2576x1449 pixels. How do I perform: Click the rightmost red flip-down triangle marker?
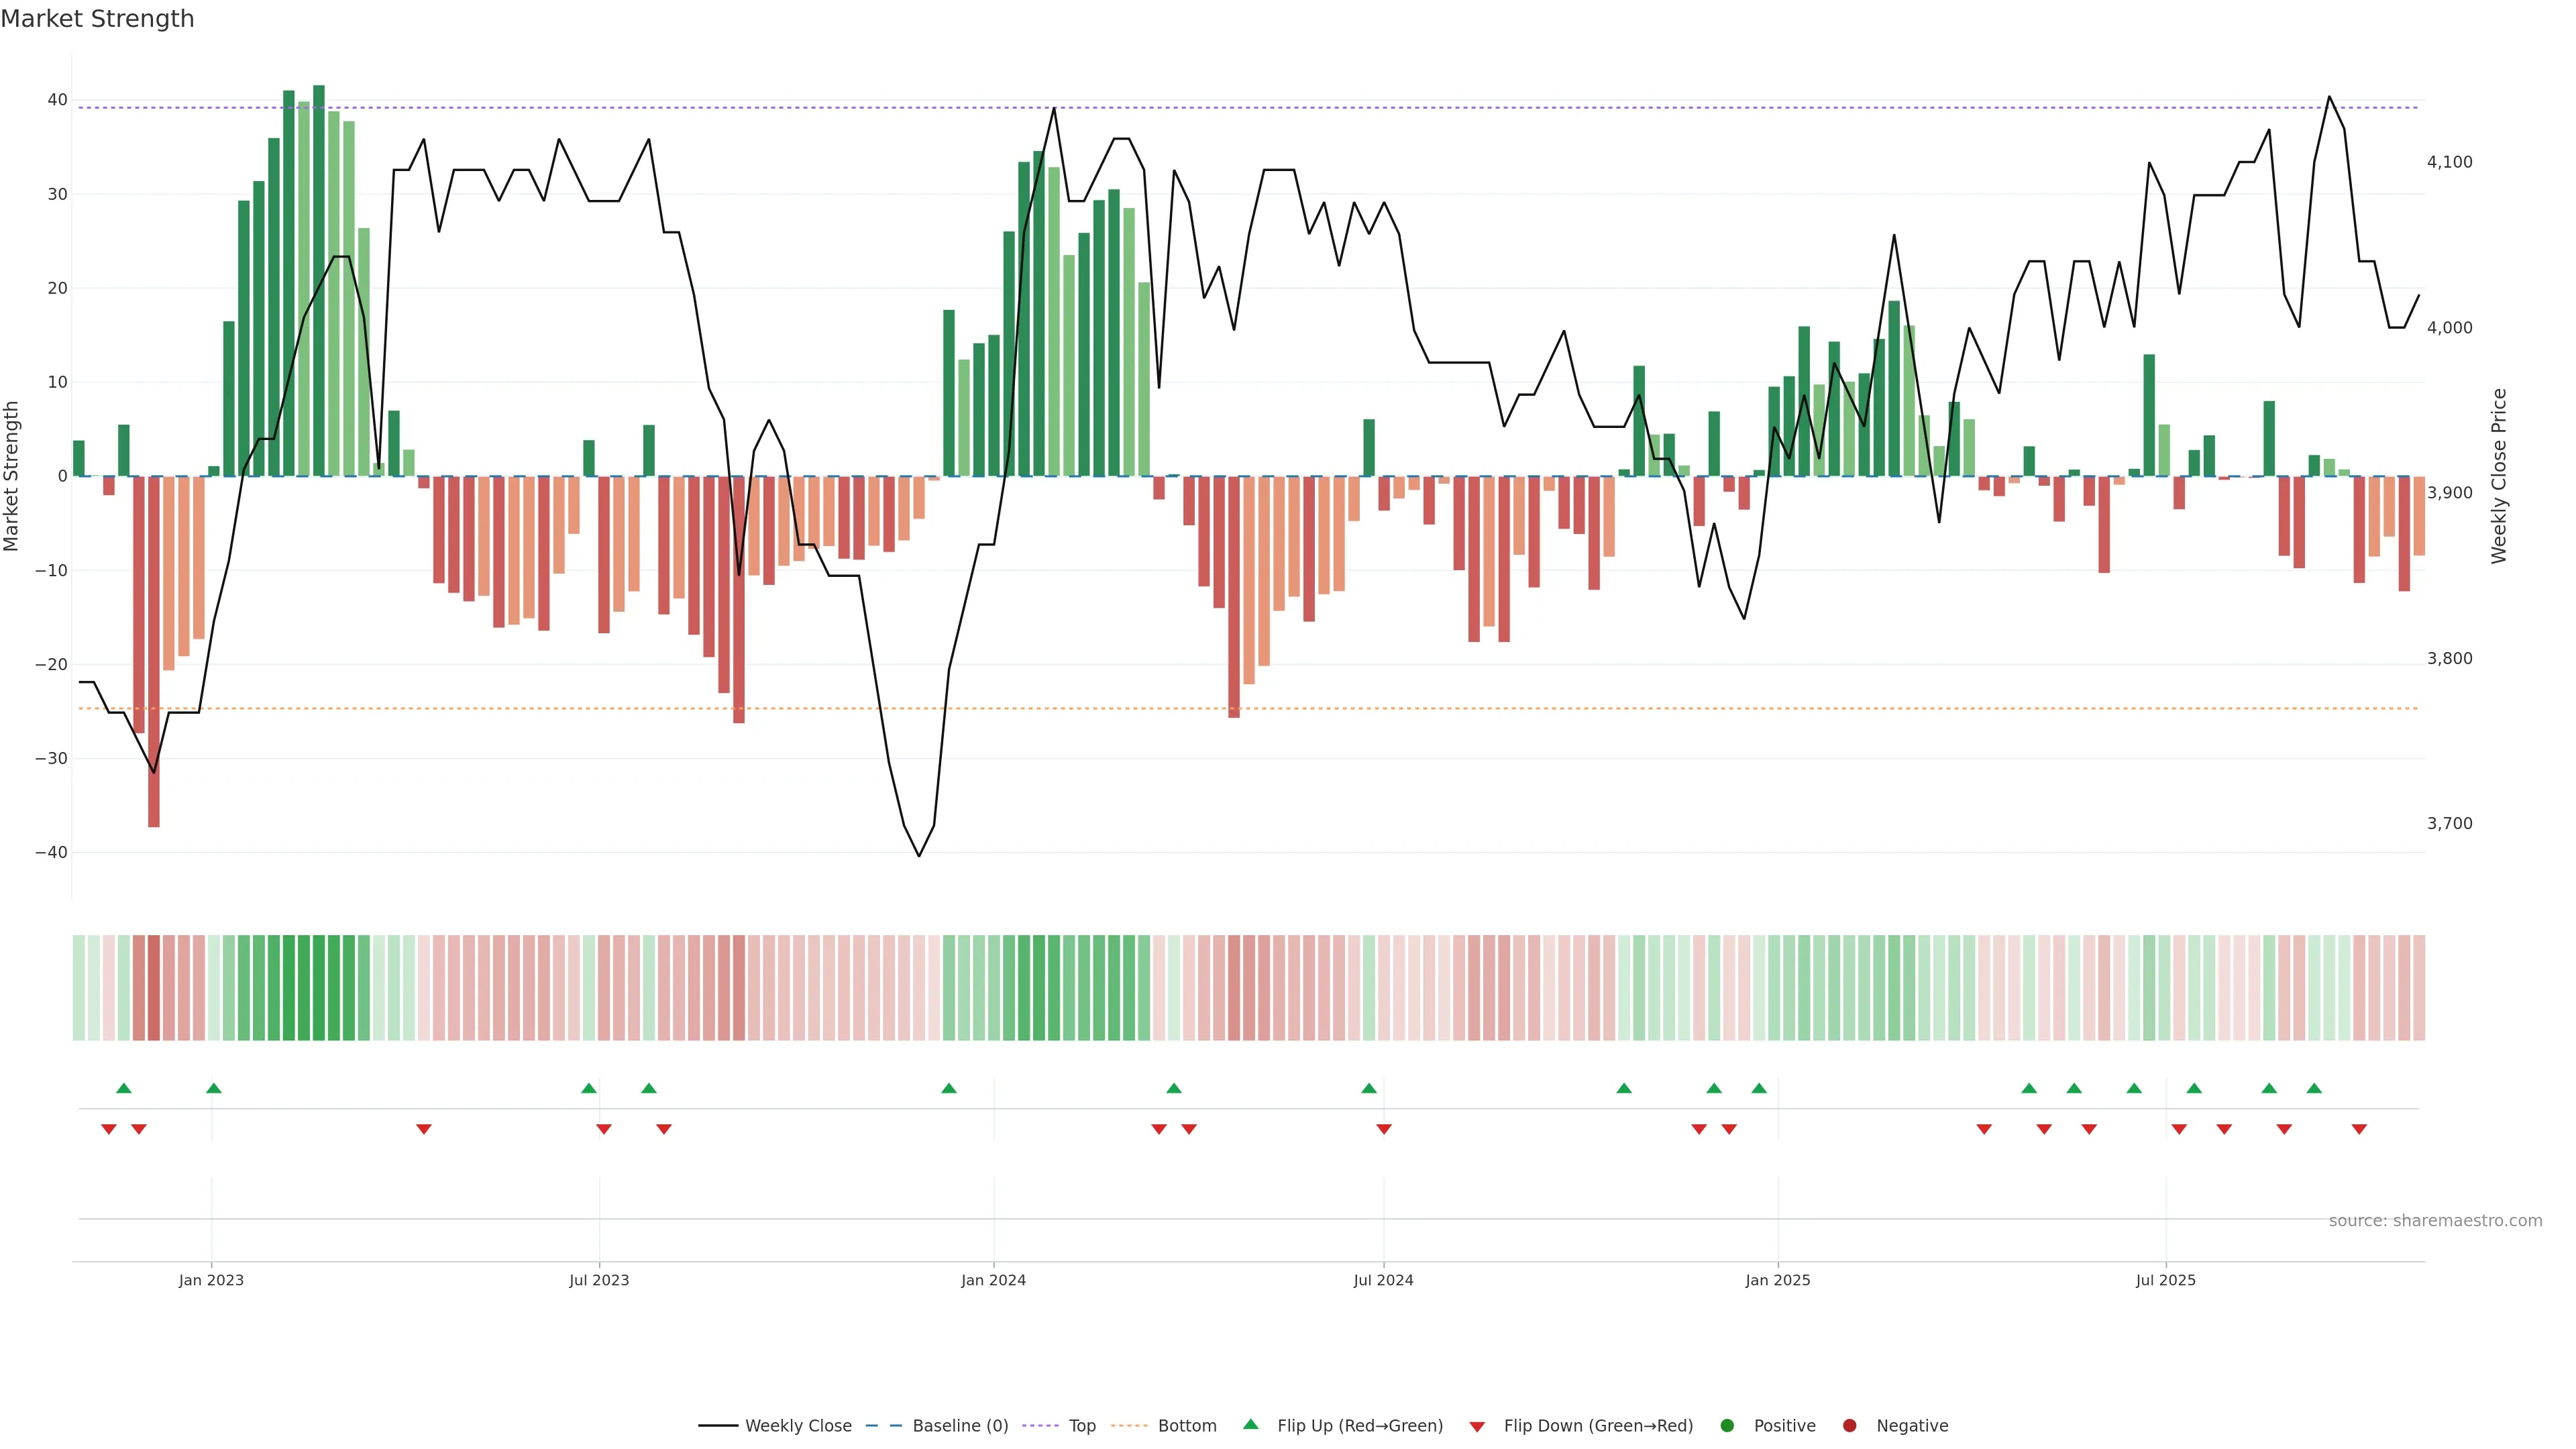click(x=2359, y=1129)
